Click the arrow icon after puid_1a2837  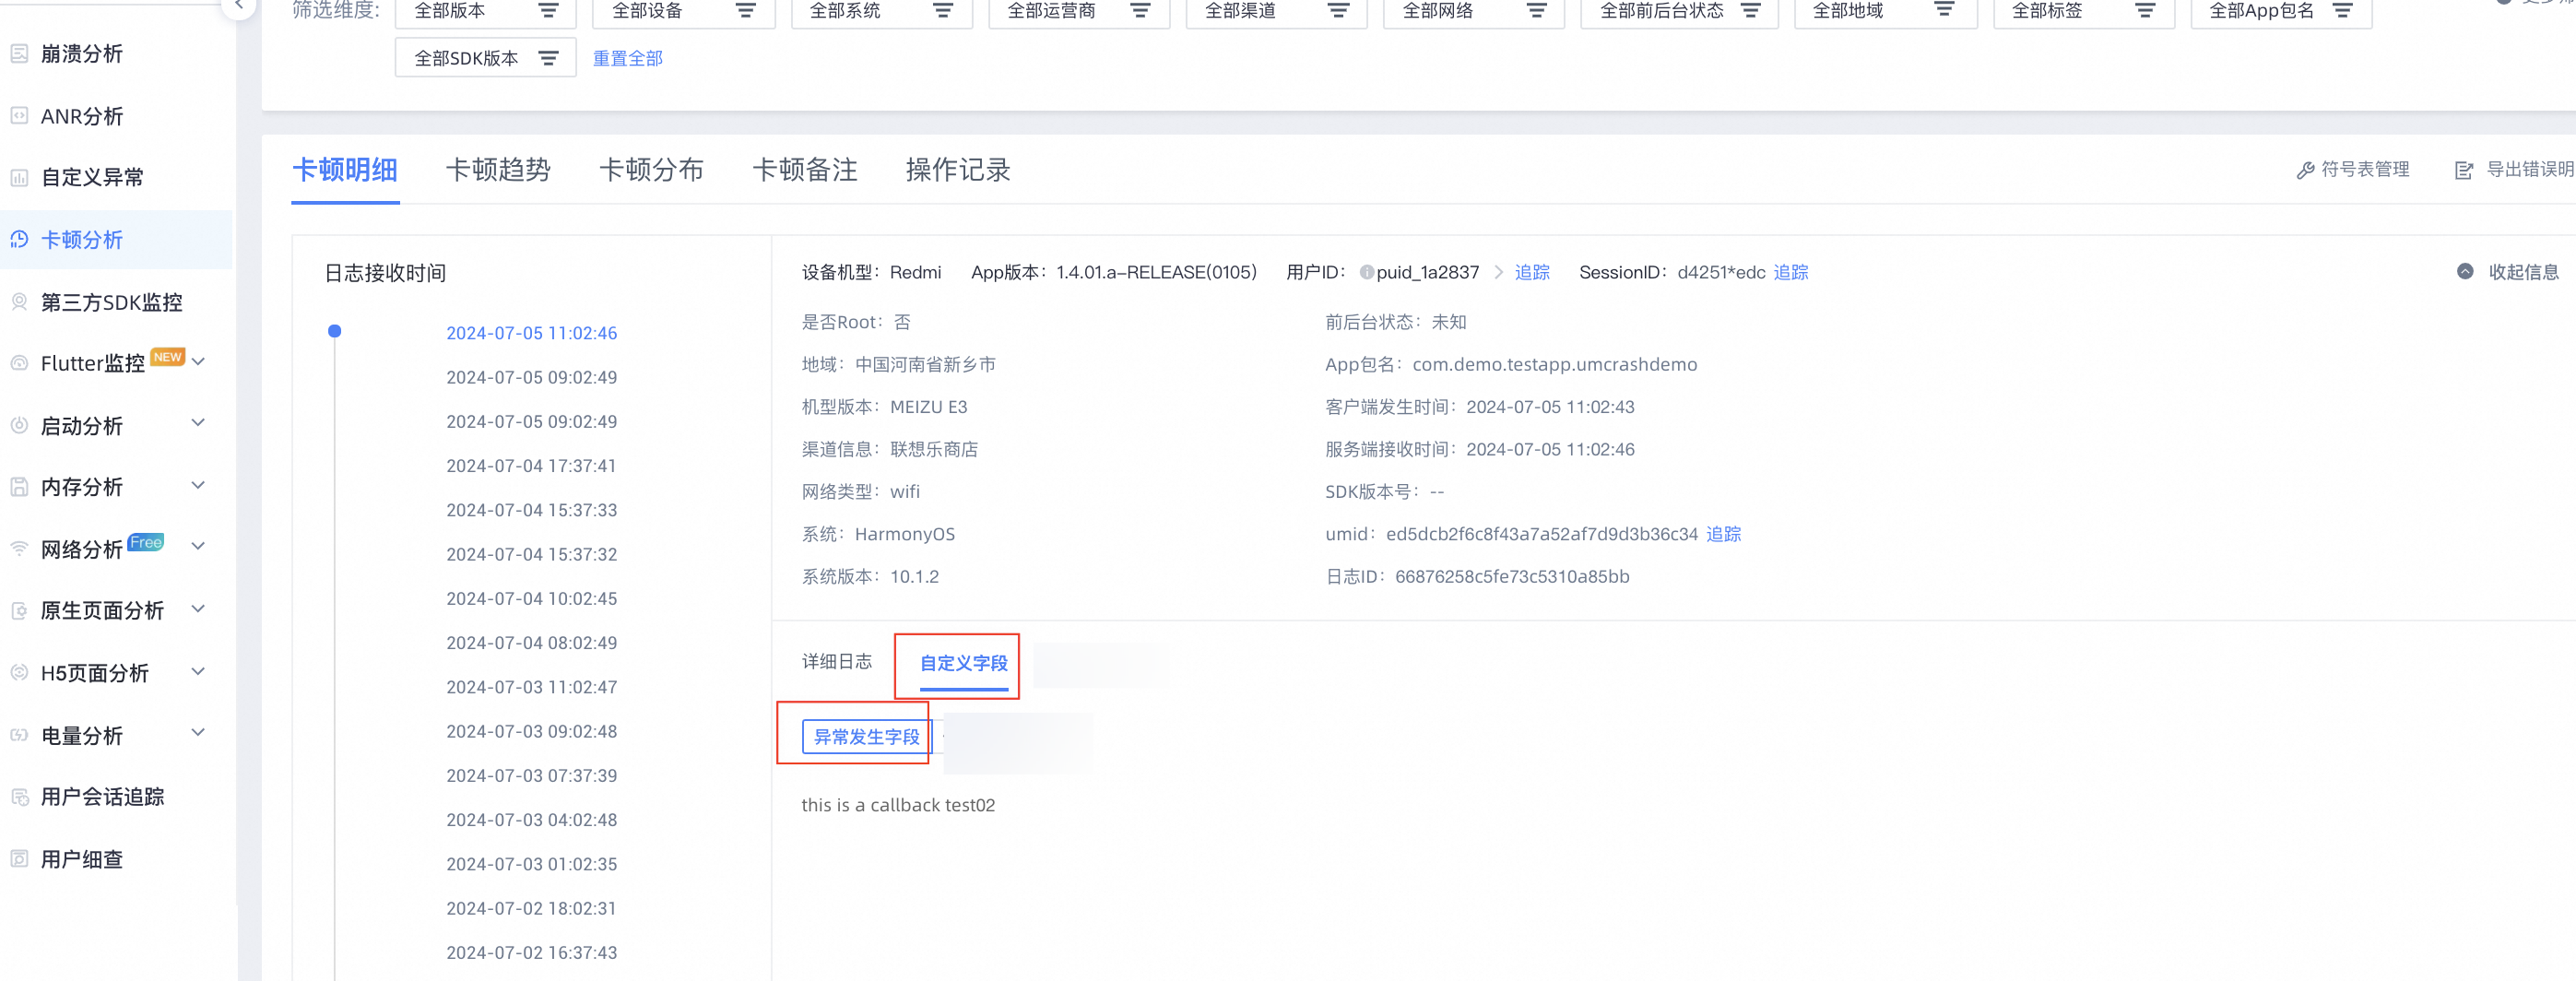[1498, 272]
